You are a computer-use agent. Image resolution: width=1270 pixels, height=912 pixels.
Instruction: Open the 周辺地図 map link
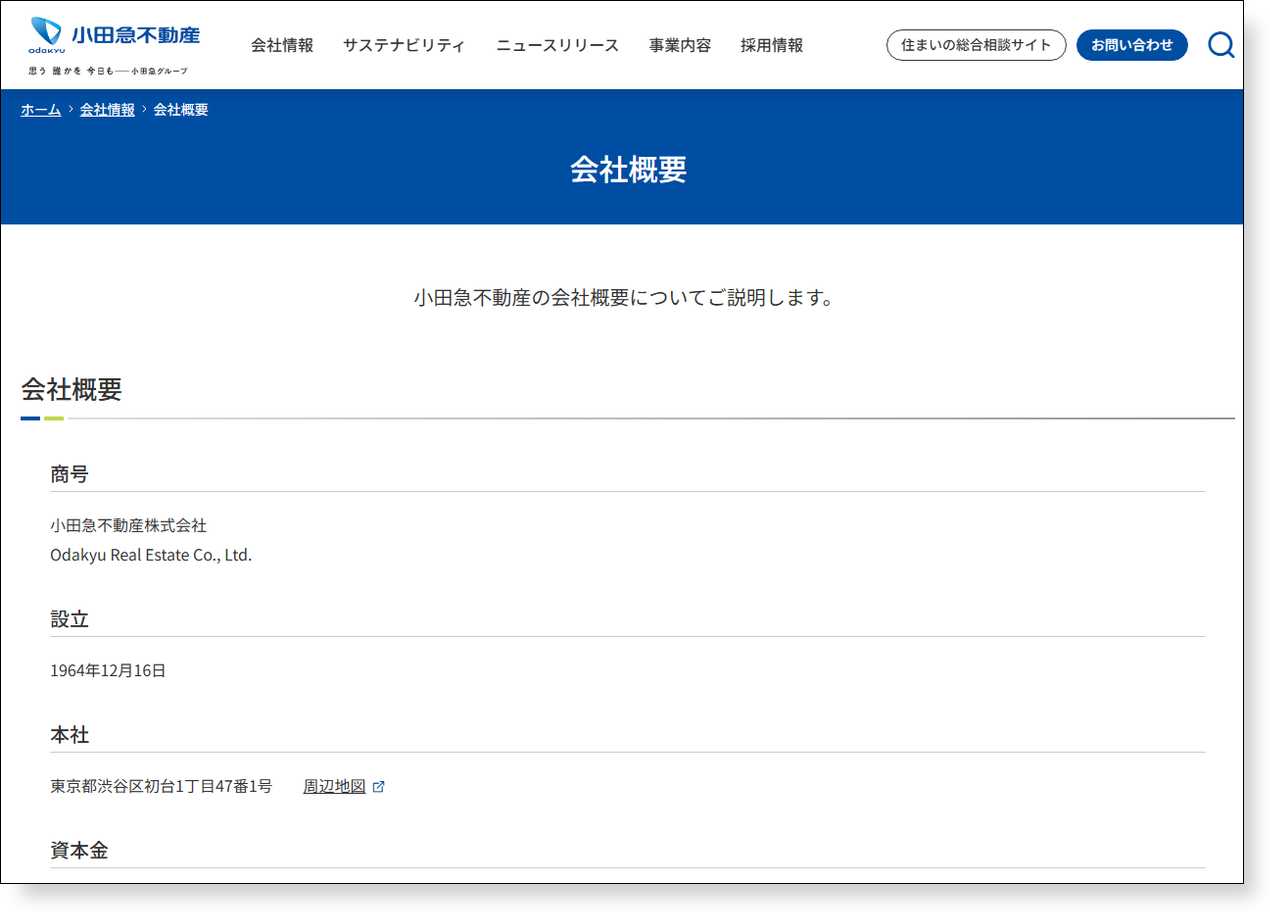click(x=335, y=786)
